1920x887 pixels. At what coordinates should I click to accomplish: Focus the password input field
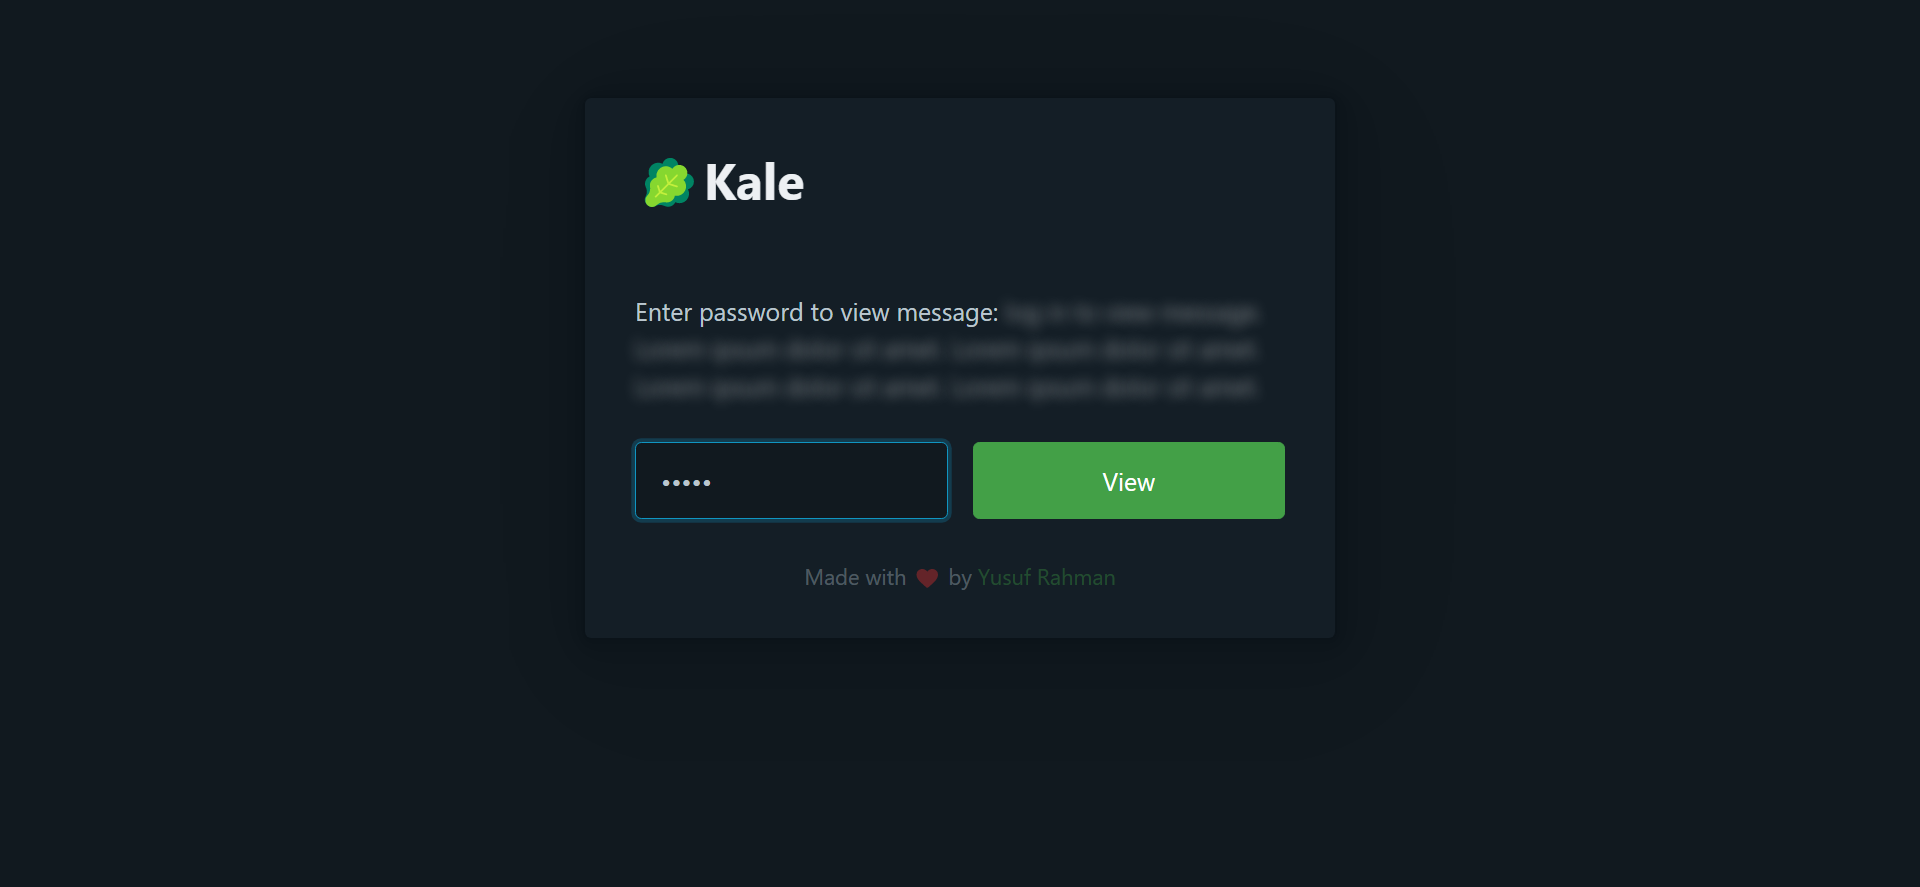point(791,480)
